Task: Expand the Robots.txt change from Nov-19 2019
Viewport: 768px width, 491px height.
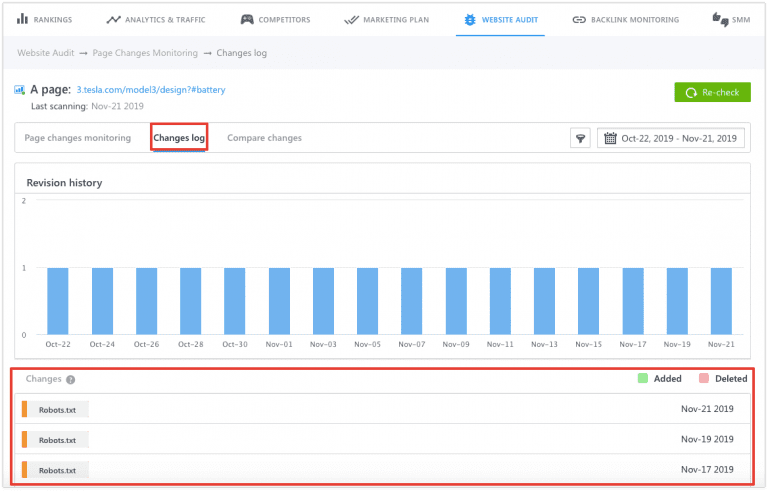Action: (x=382, y=439)
